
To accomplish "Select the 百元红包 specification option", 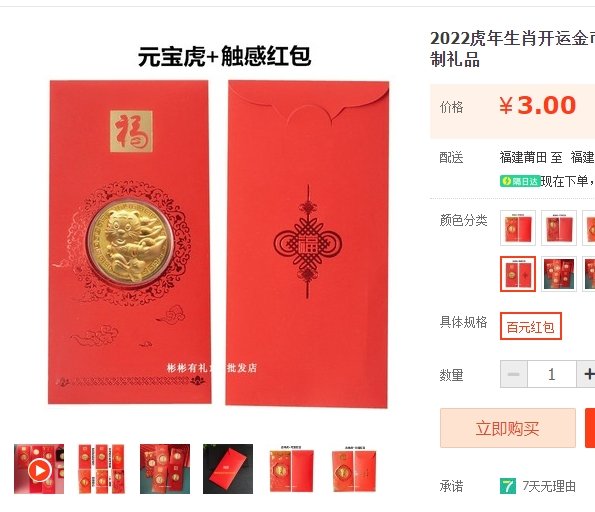I will (530, 326).
